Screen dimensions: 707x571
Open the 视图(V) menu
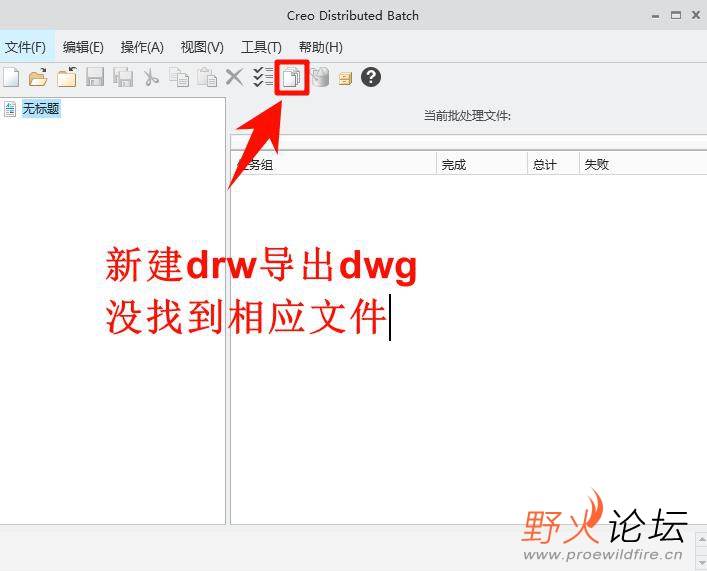tap(202, 47)
